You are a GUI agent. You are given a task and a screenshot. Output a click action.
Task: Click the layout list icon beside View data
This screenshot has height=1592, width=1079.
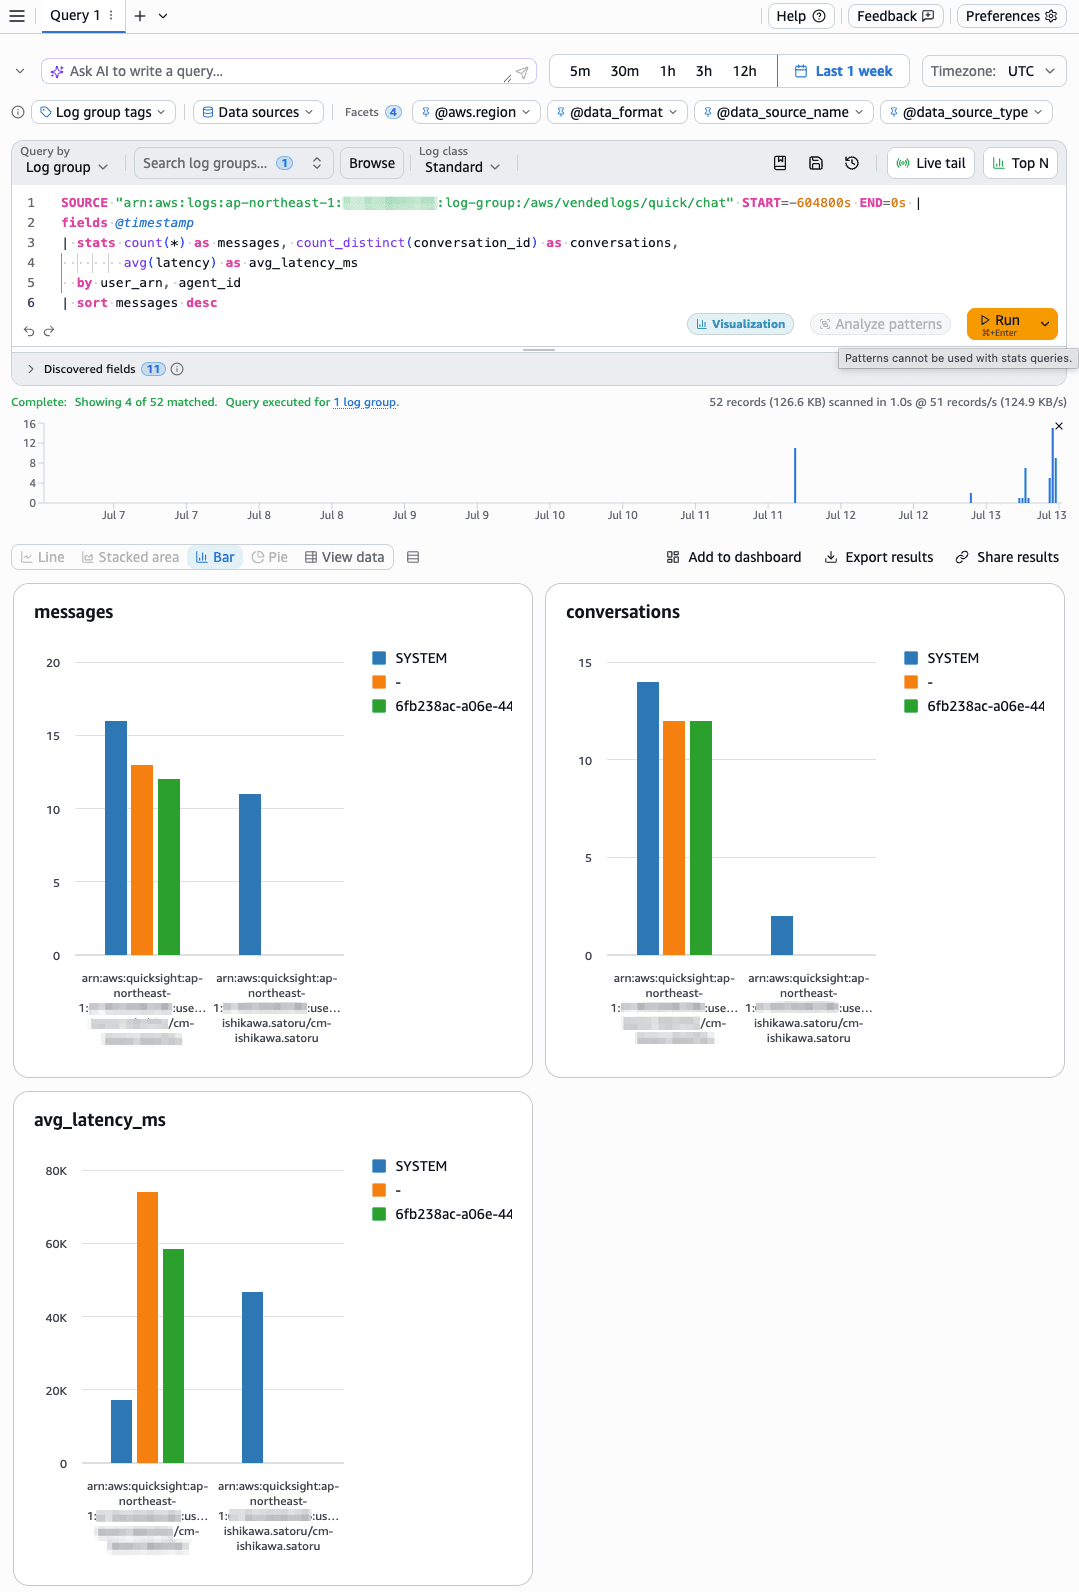tap(413, 557)
